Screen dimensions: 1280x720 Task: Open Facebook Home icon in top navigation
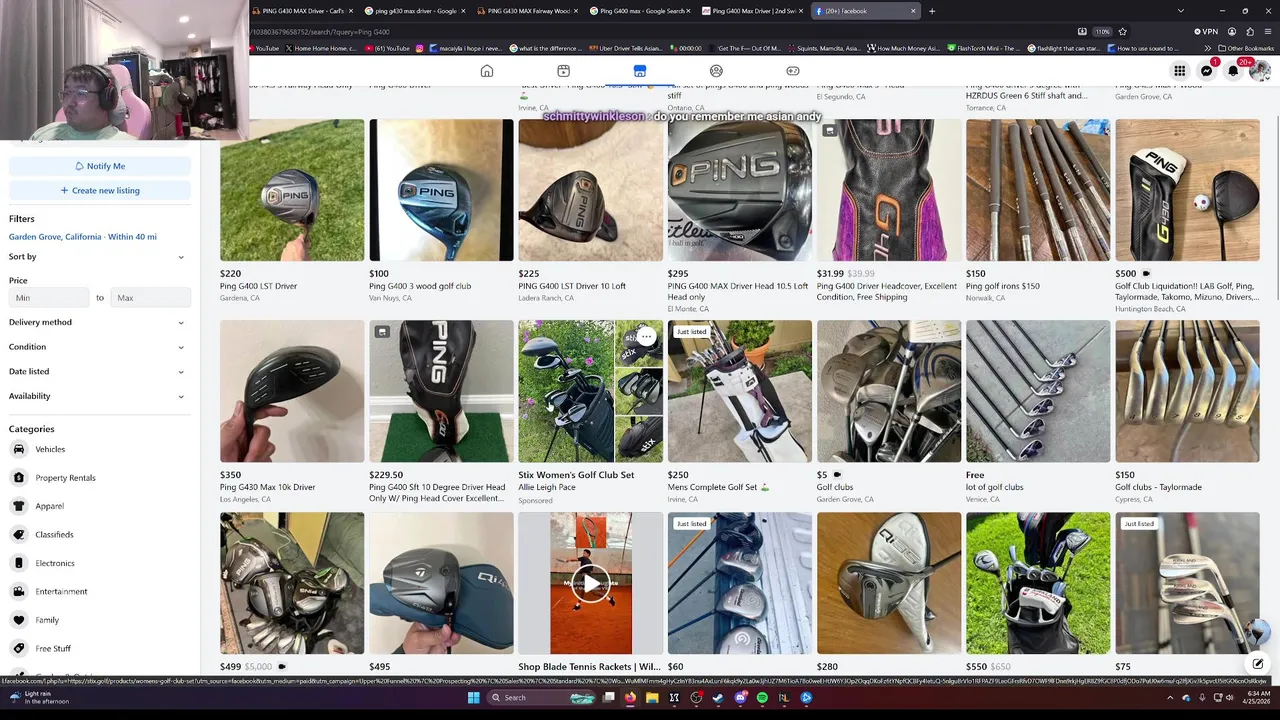point(487,71)
